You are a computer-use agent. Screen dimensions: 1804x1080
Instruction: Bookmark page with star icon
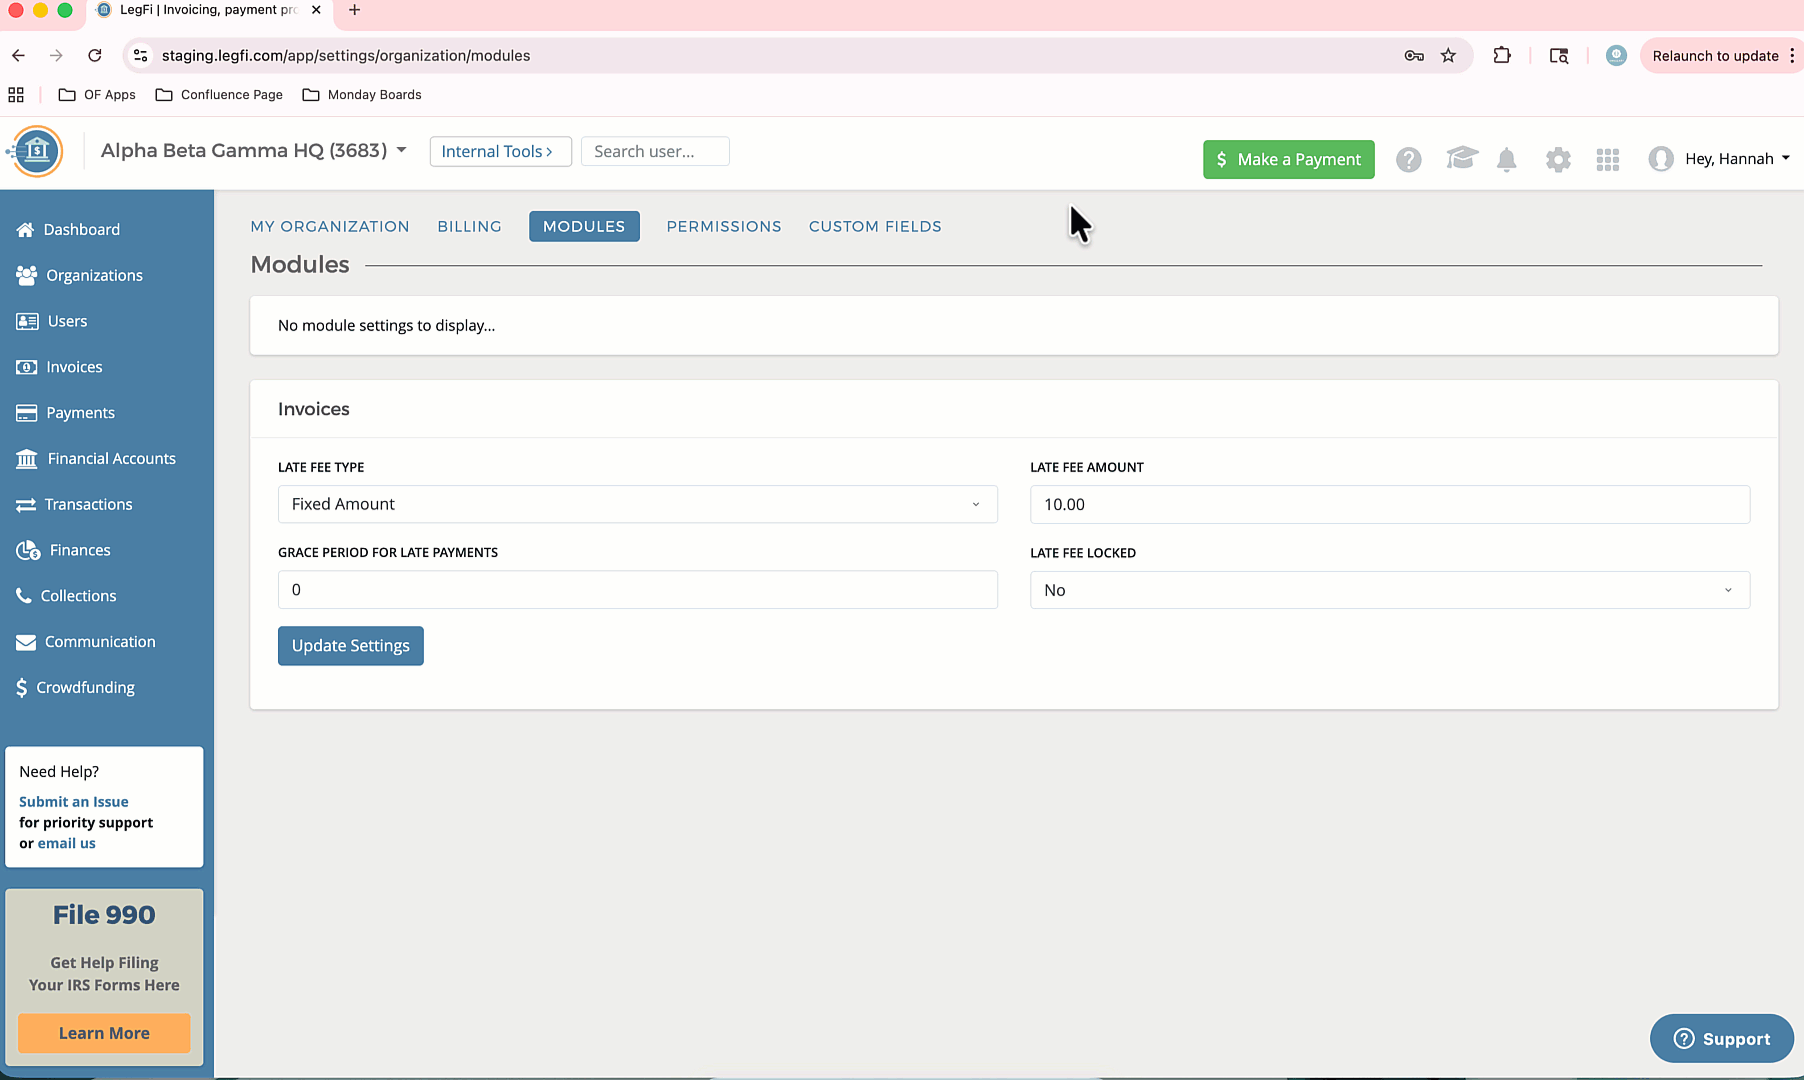click(x=1448, y=56)
